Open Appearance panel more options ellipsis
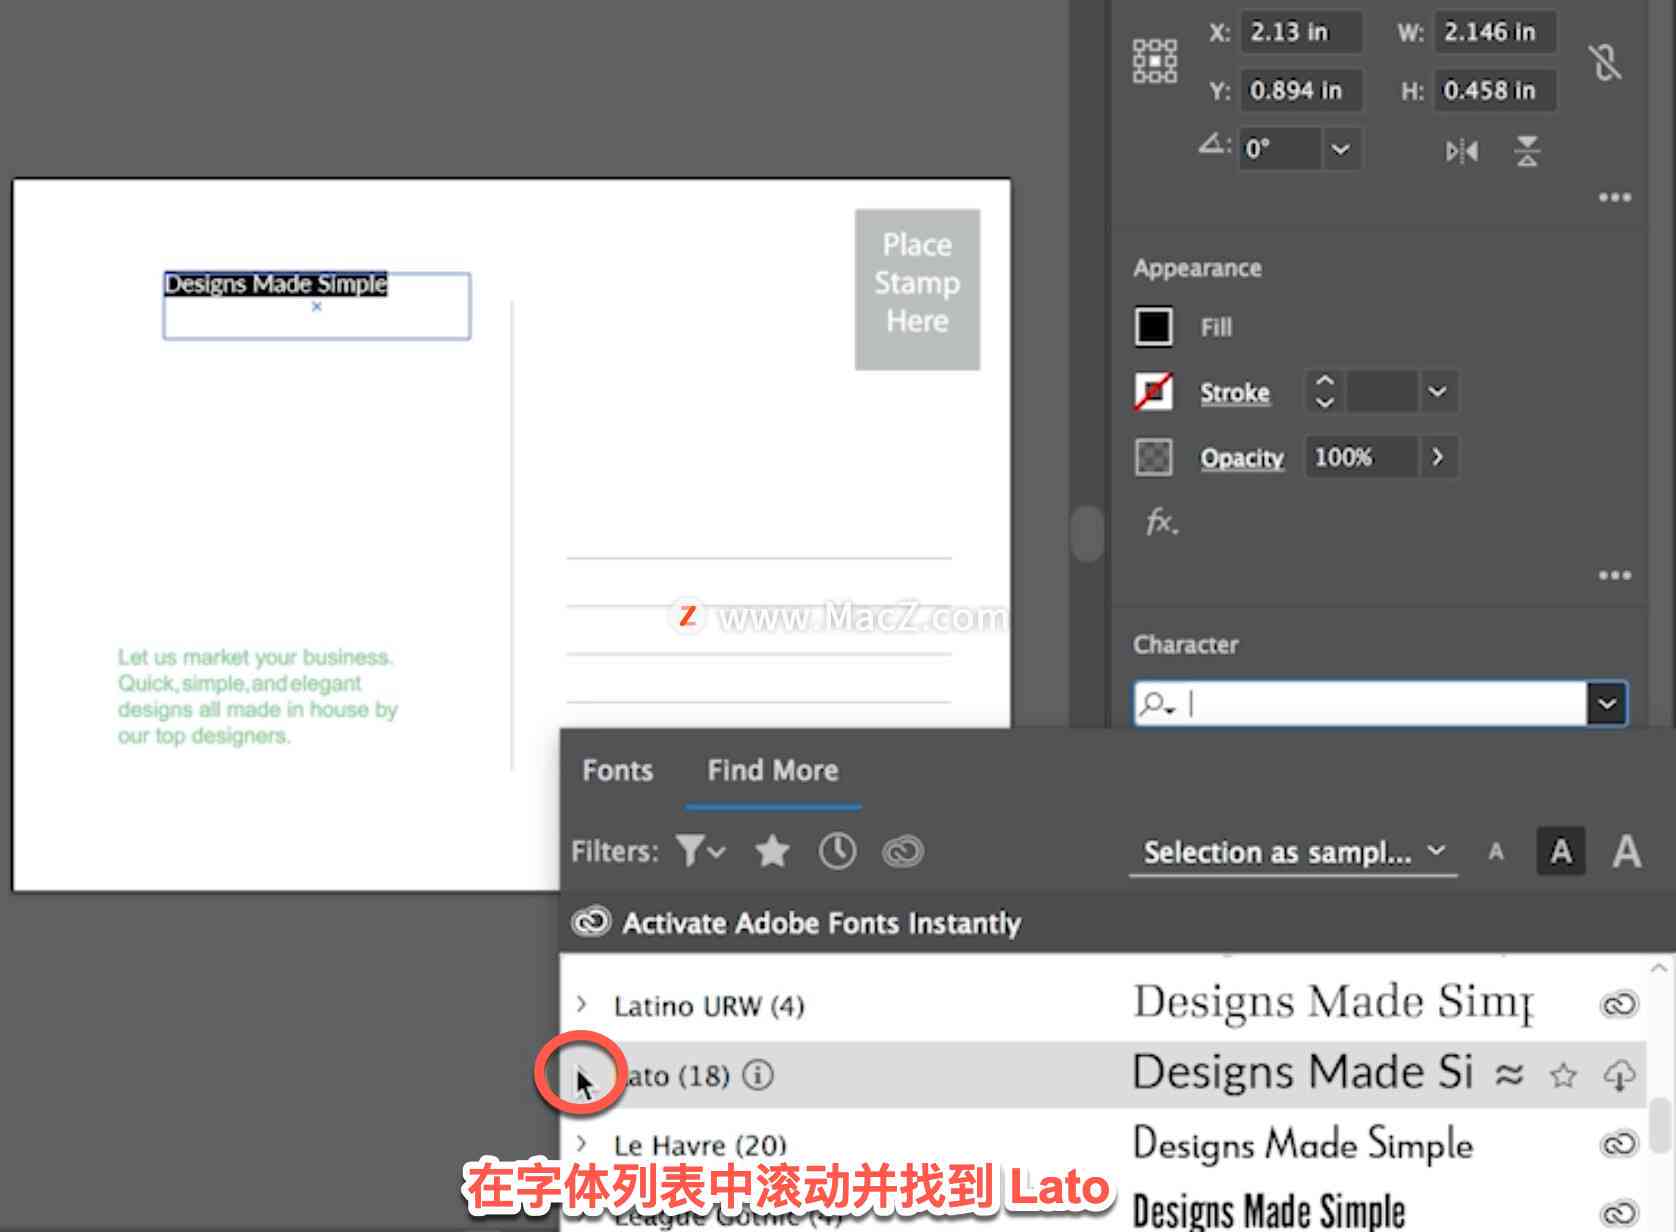 [1615, 575]
